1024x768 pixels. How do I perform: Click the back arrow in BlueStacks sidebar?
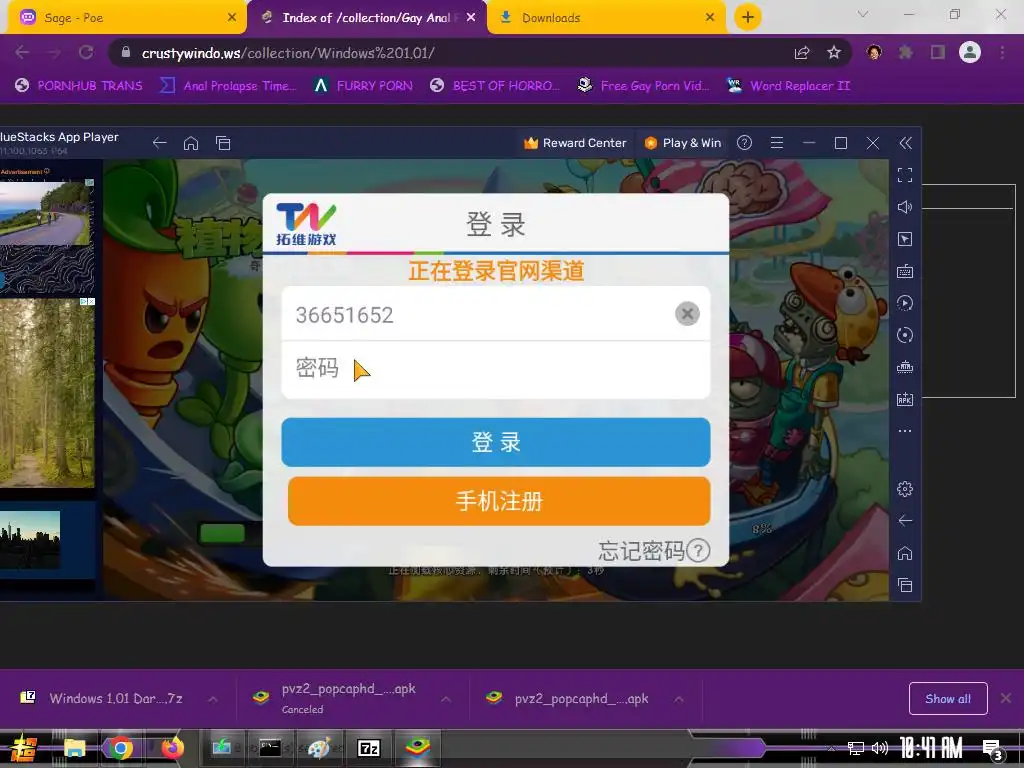[904, 520]
